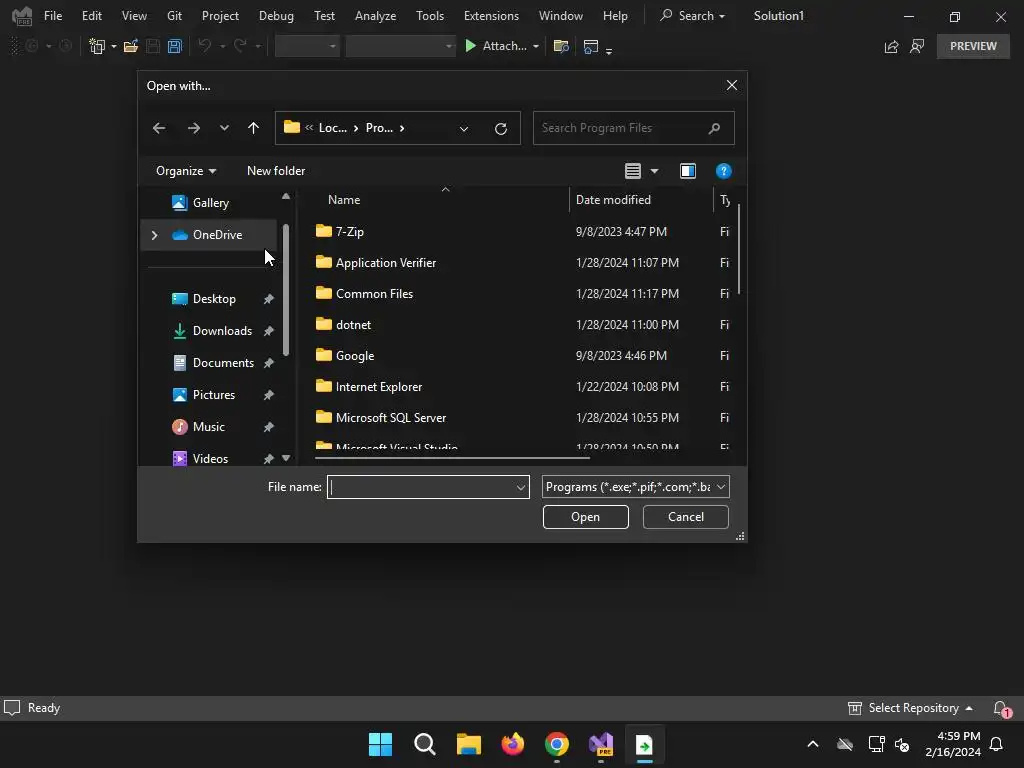The image size is (1024, 768).
Task: Open the Debug menu
Action: [276, 16]
